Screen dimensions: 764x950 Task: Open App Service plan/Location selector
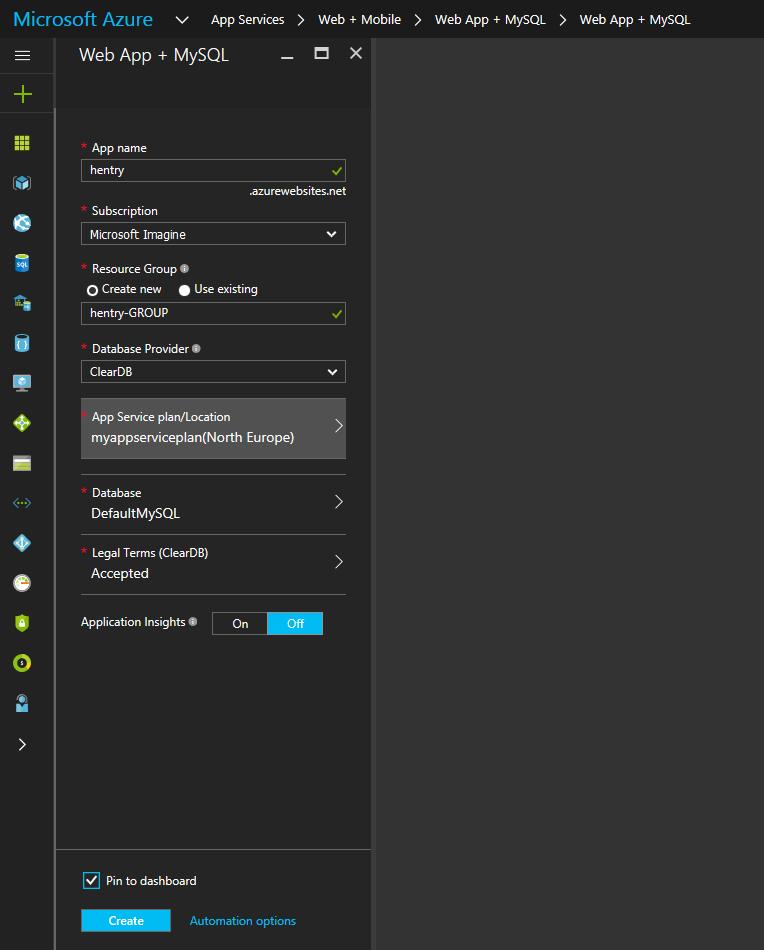coord(213,428)
